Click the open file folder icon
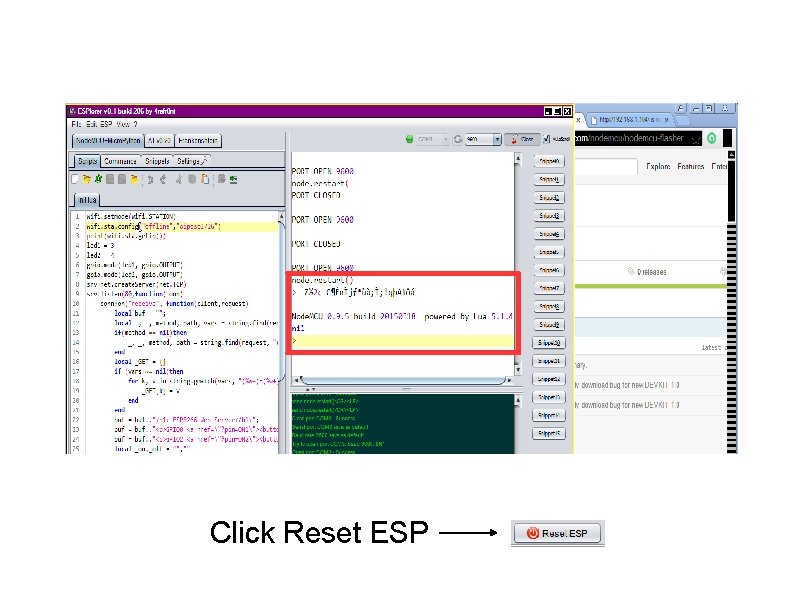The height and width of the screenshot is (595, 794). pyautogui.click(x=87, y=179)
